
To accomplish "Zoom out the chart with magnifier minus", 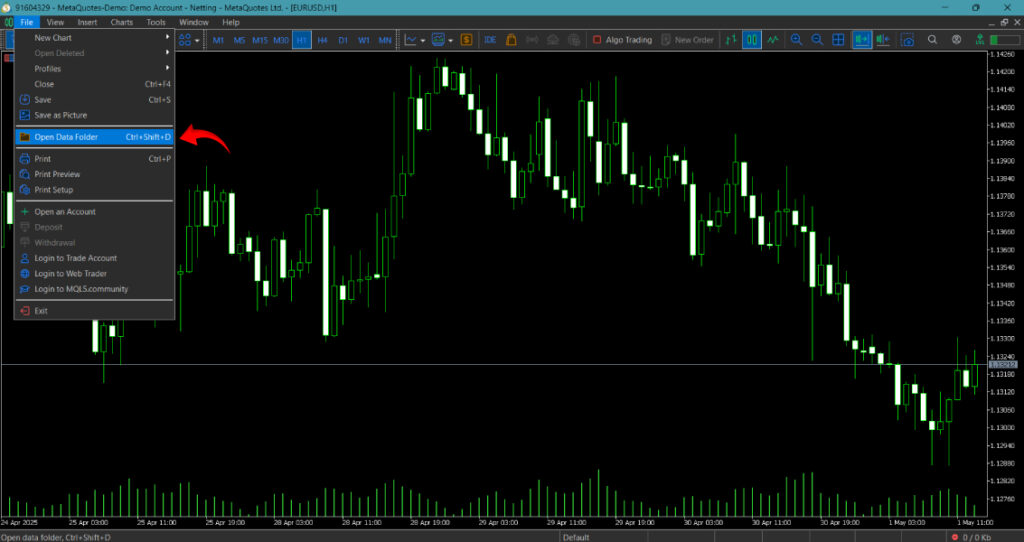I will pos(817,40).
